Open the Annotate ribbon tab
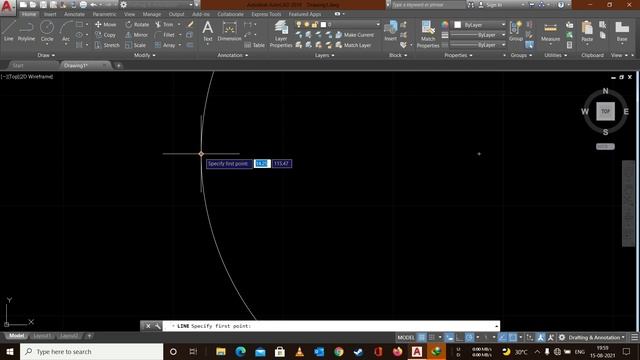 [74, 14]
